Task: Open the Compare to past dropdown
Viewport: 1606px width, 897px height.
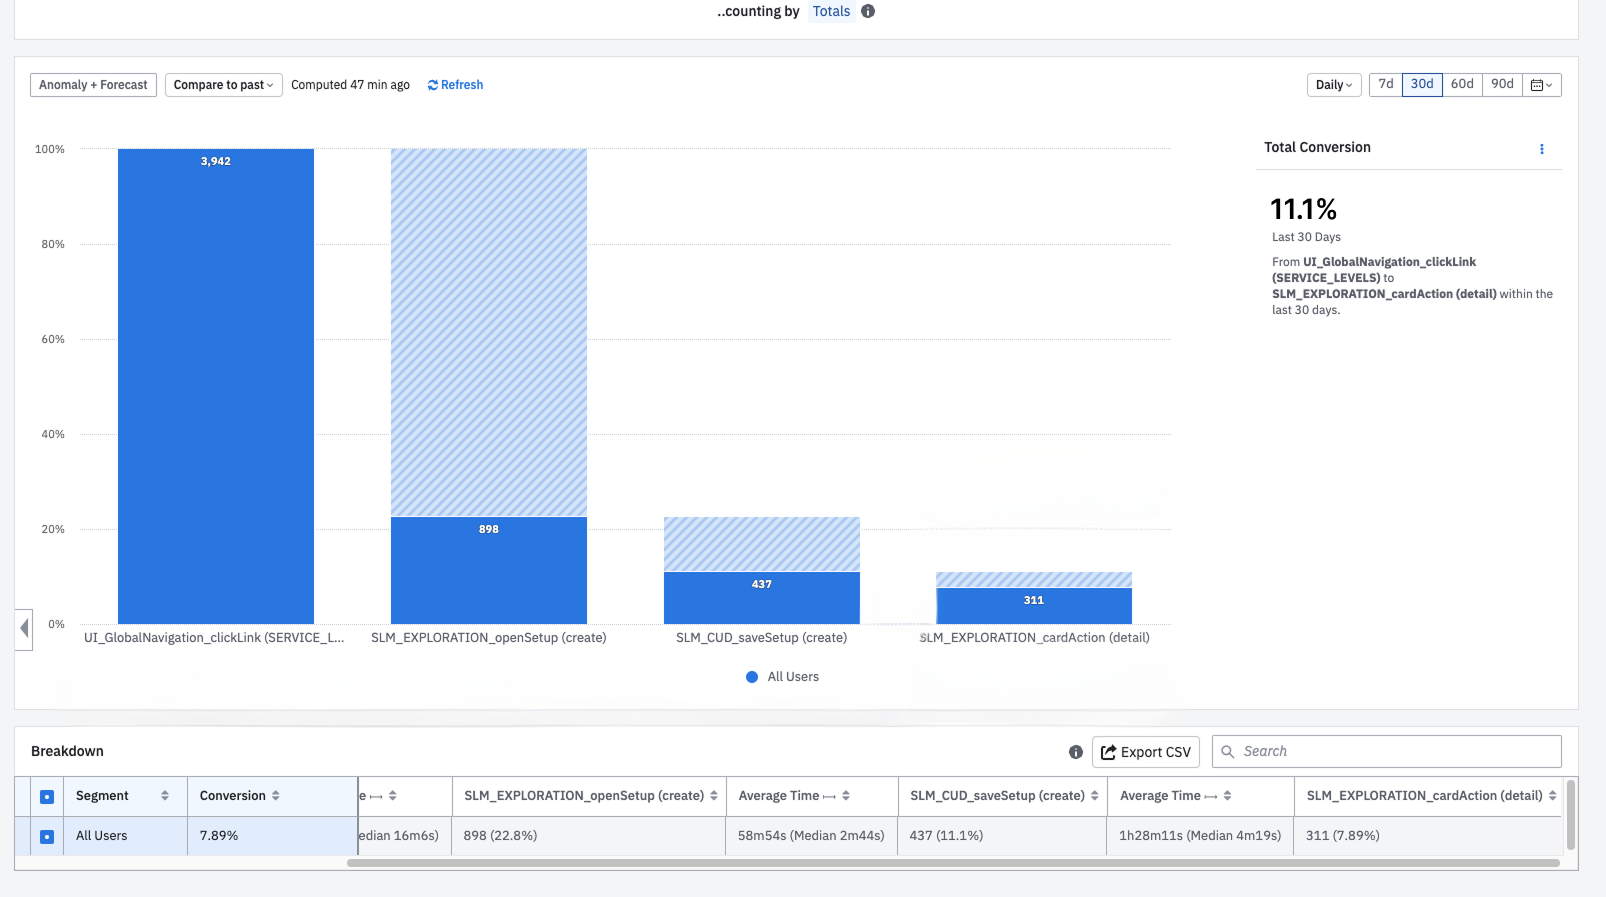Action: click(x=224, y=85)
